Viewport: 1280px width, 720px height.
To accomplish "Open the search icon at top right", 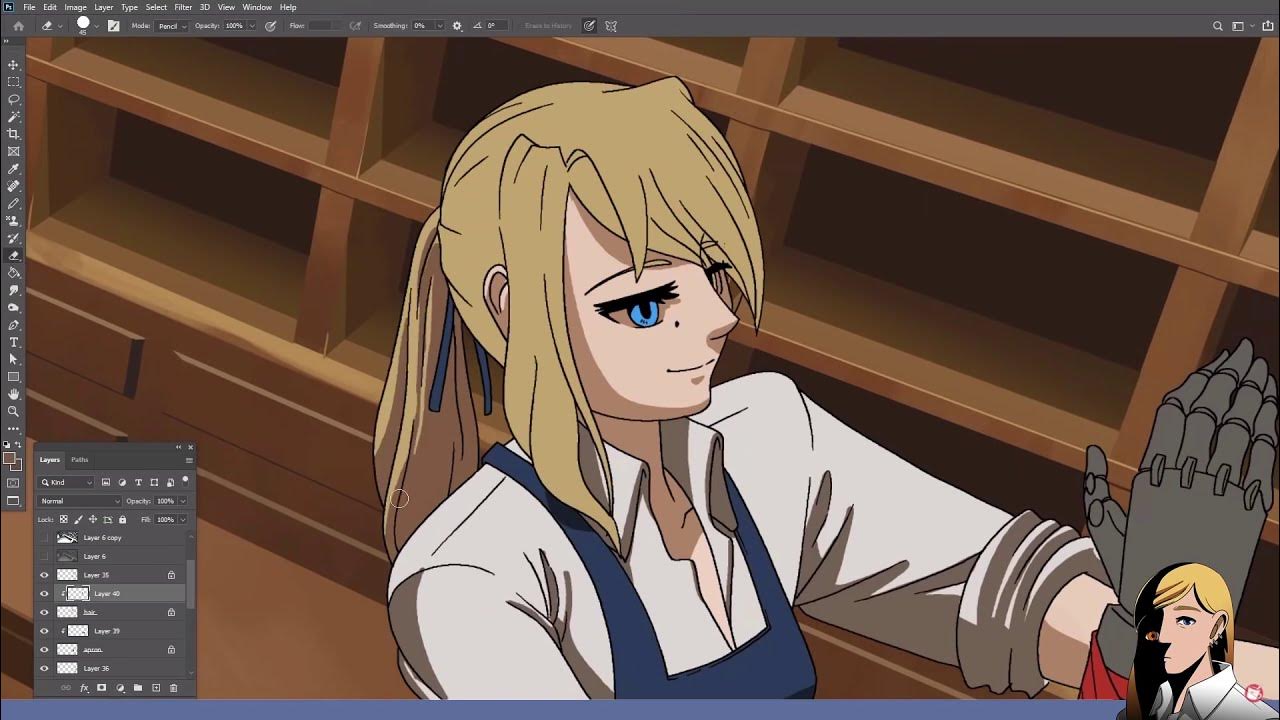I will coord(1217,26).
